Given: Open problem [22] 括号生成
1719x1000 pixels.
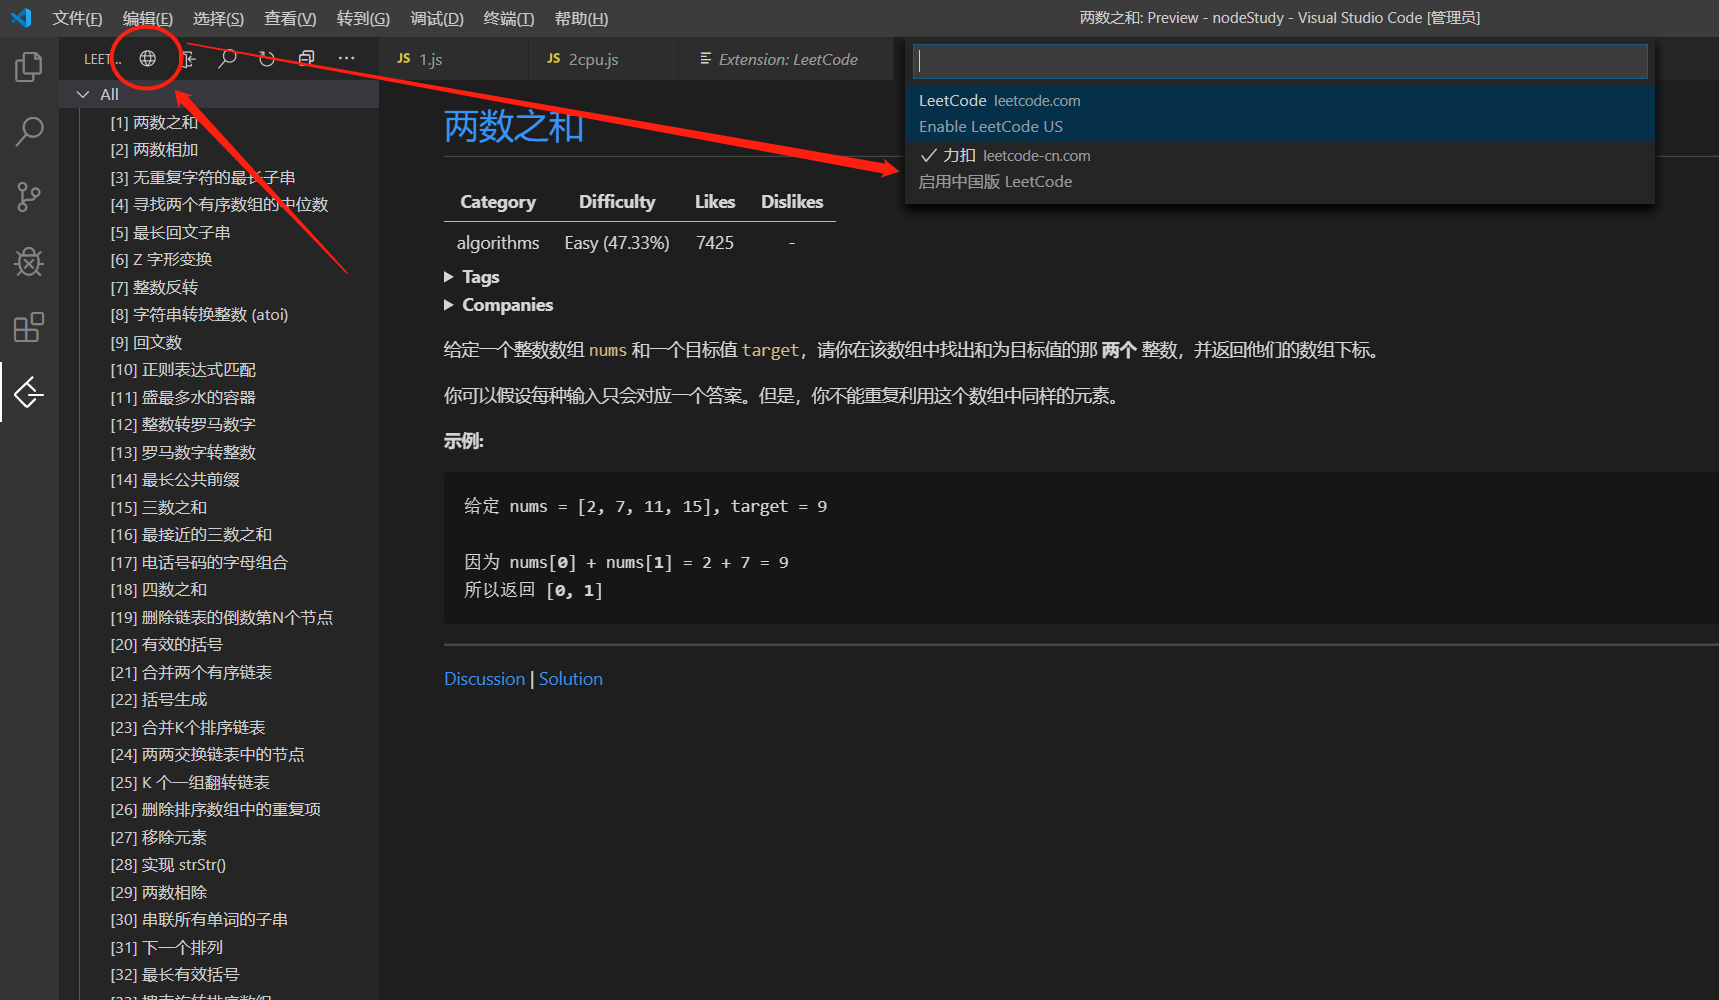Looking at the screenshot, I should [159, 700].
